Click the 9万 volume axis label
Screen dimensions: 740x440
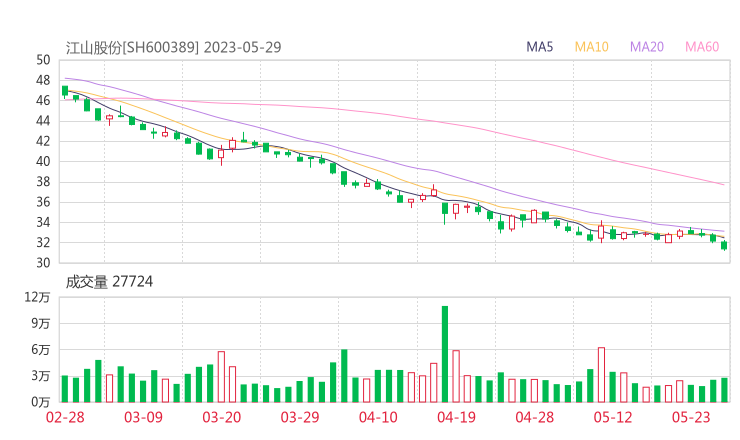coord(41,324)
